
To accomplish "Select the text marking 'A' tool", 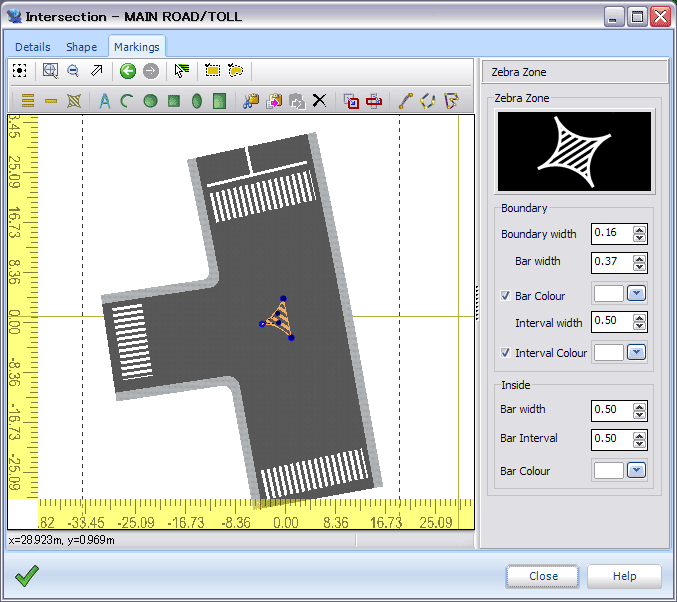I will (x=105, y=100).
